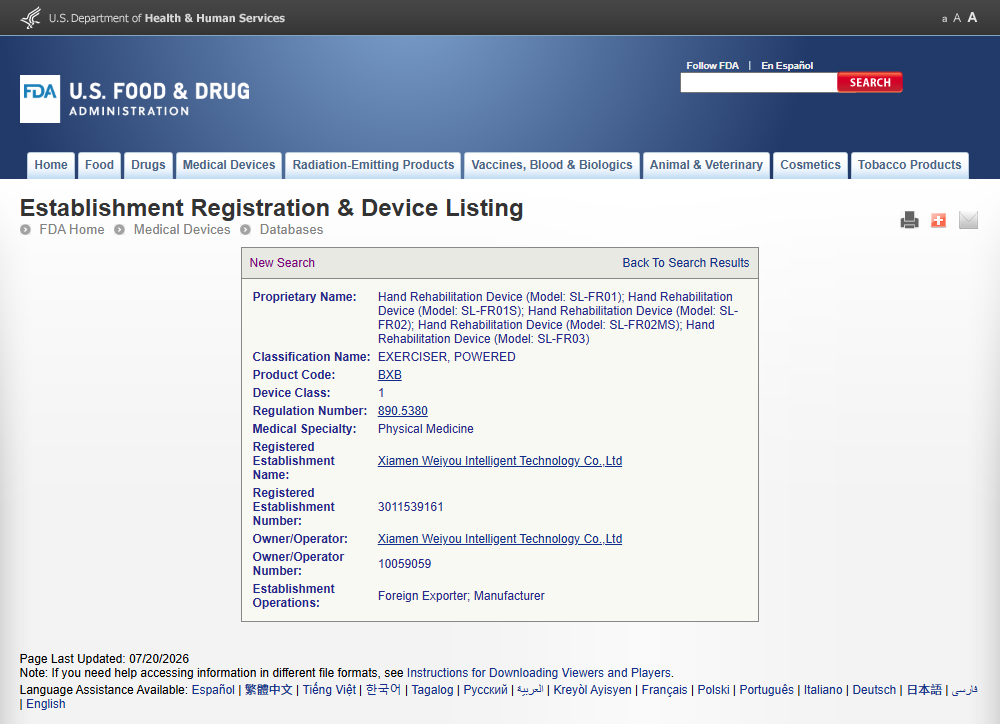
Task: Open the Drugs tab
Action: 148,165
